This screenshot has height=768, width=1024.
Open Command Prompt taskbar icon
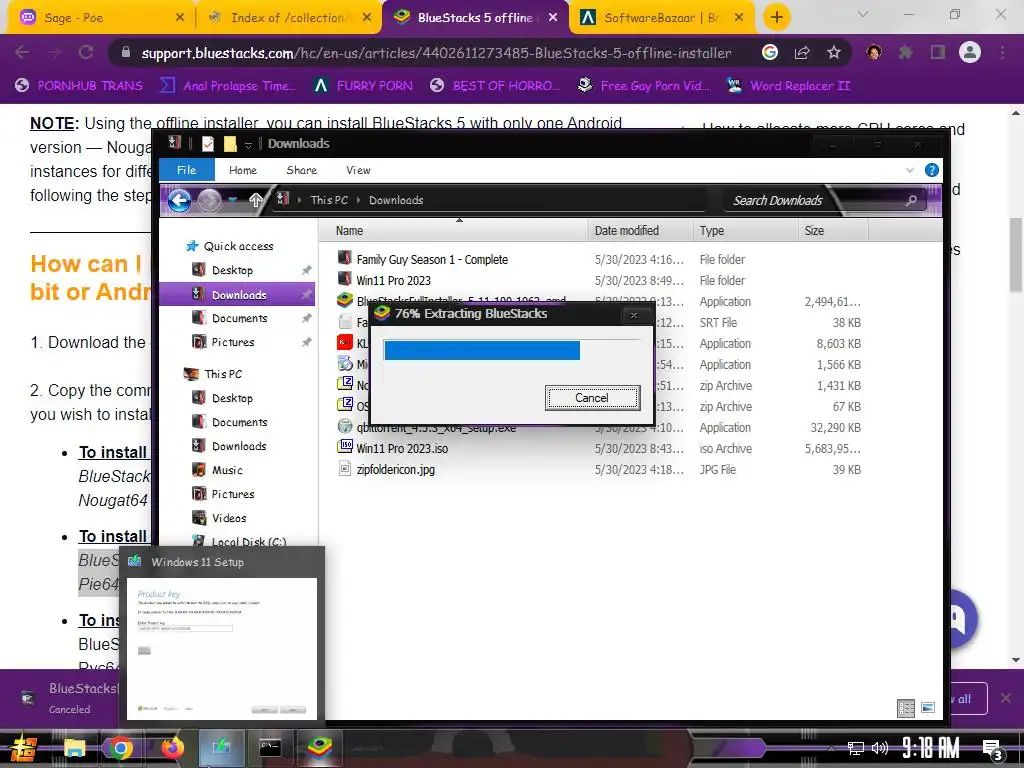pyautogui.click(x=270, y=748)
